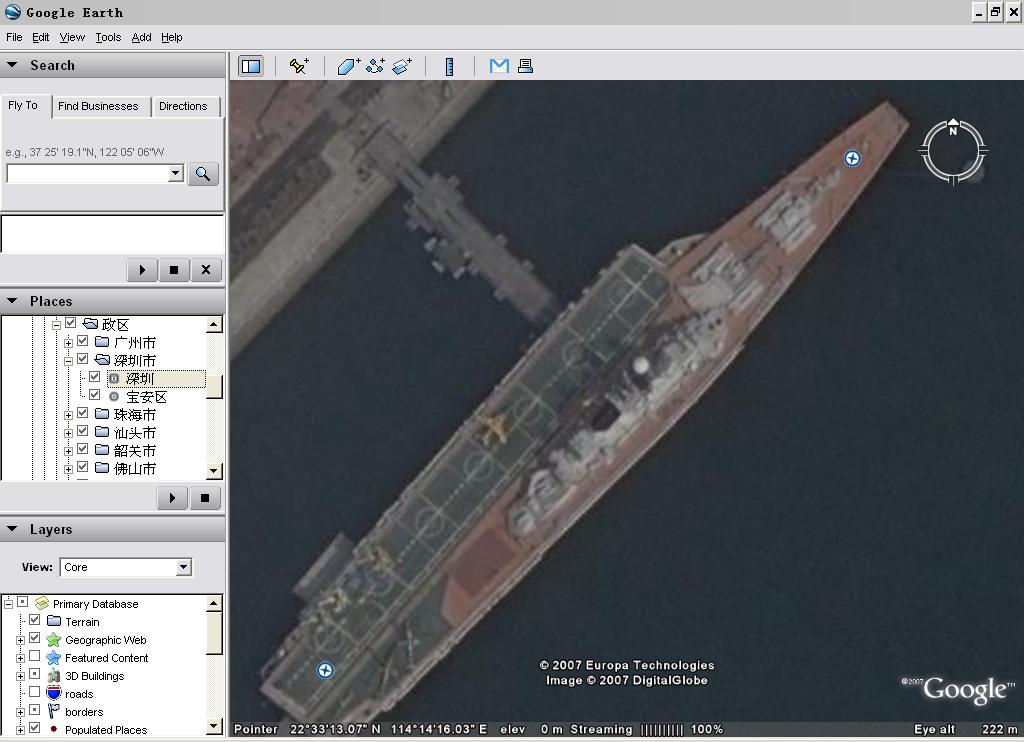This screenshot has height=742, width=1024.
Task: Collapse the Layers panel
Action: [12, 528]
